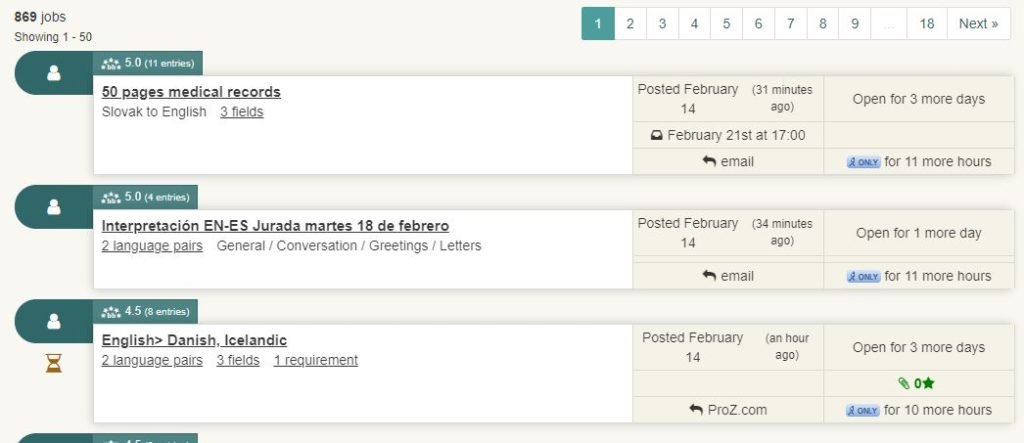The height and width of the screenshot is (443, 1024).
Task: Click the green paperclip quotes icon
Action: point(904,384)
